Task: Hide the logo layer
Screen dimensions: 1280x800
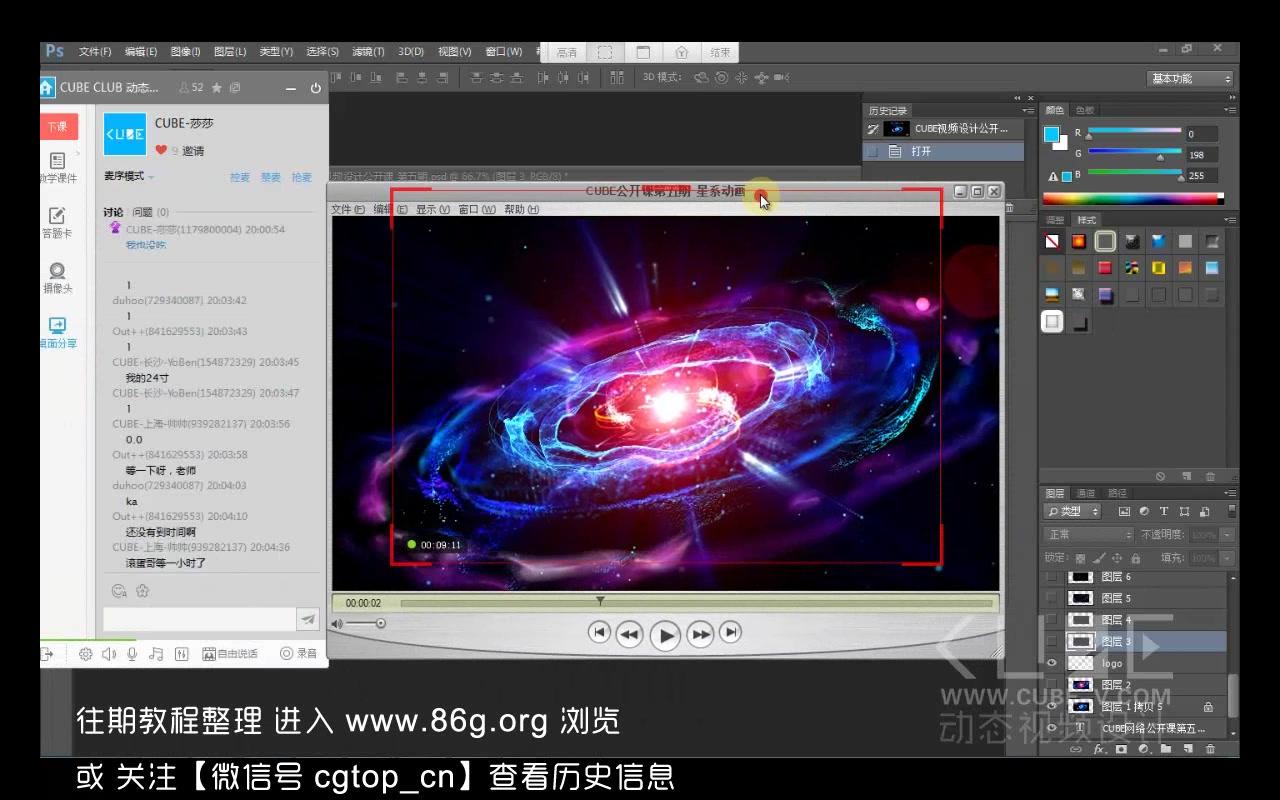Action: click(x=1051, y=663)
